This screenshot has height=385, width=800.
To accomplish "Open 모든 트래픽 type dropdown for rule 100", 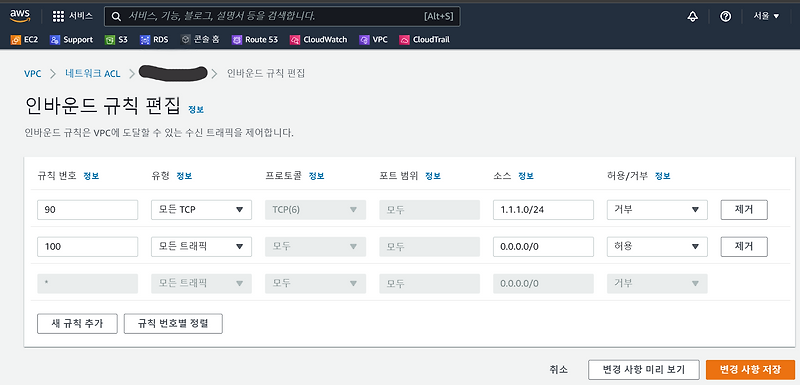I will tap(202, 246).
